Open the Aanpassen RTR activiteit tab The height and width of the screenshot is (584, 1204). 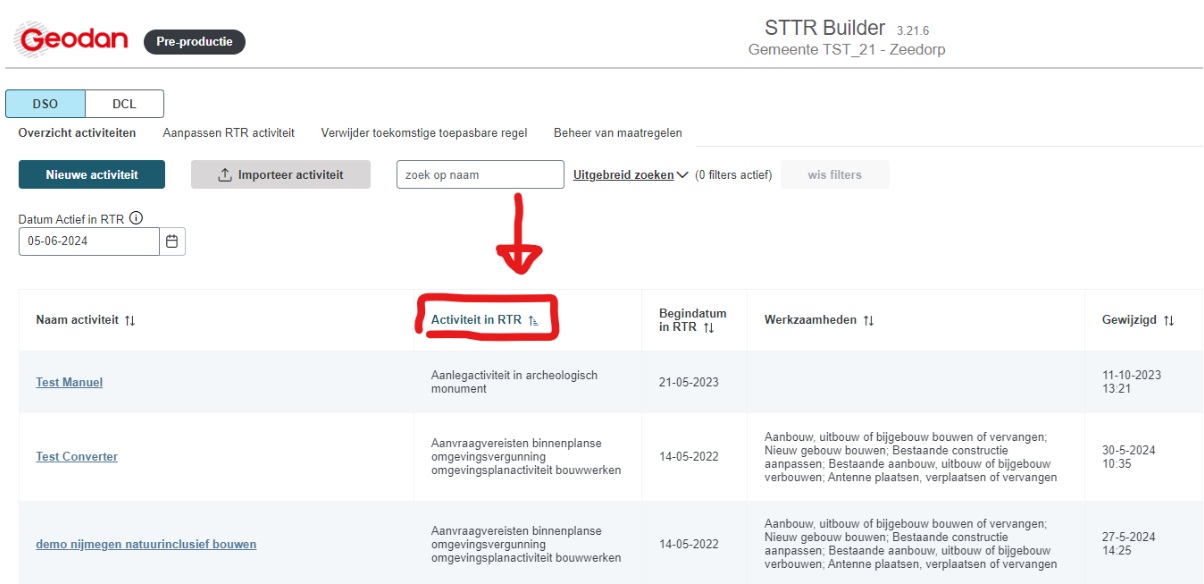point(228,133)
